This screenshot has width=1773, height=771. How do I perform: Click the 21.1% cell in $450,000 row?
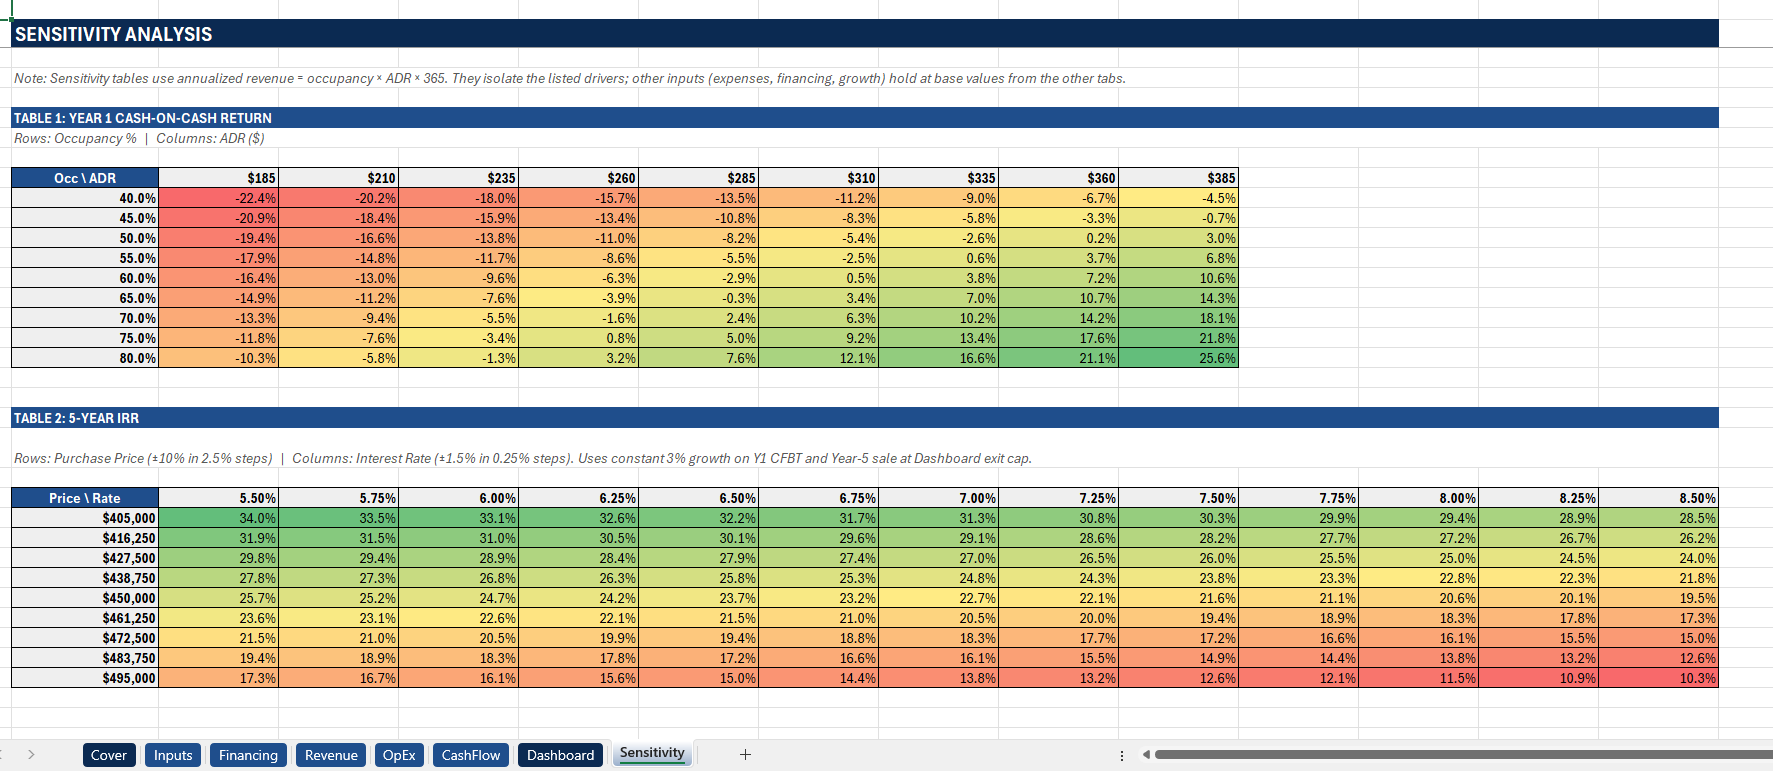pos(1298,598)
